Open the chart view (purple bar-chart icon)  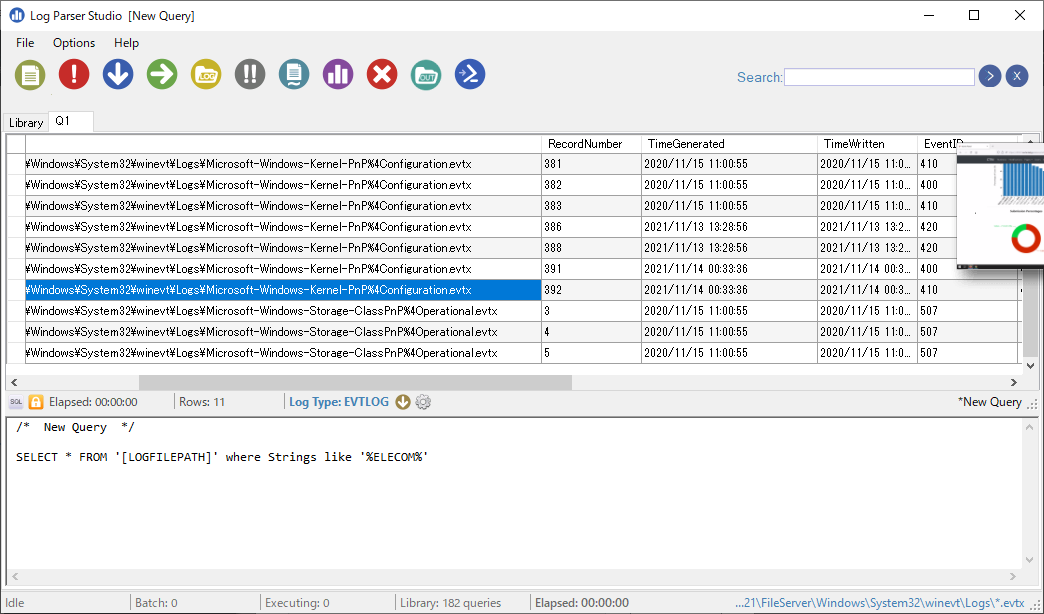coord(337,74)
